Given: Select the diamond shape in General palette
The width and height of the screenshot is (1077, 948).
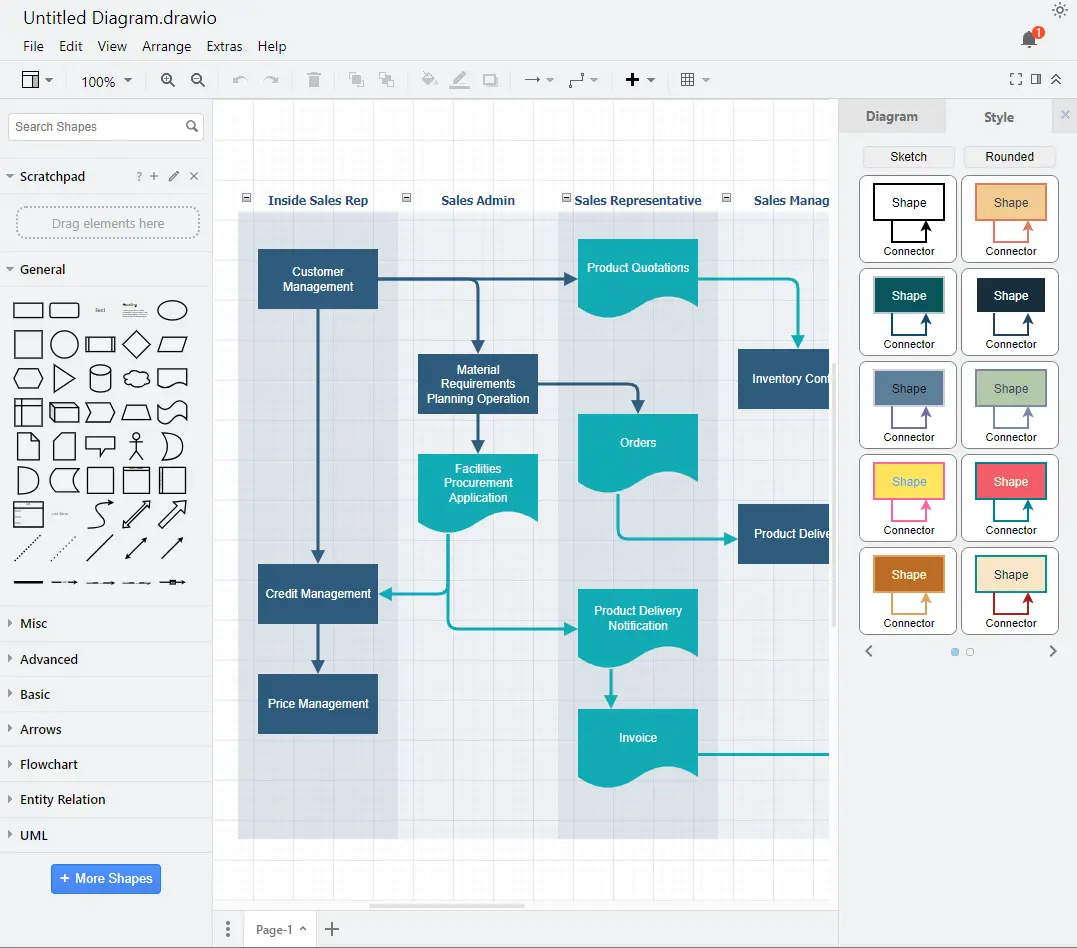Looking at the screenshot, I should pos(137,345).
